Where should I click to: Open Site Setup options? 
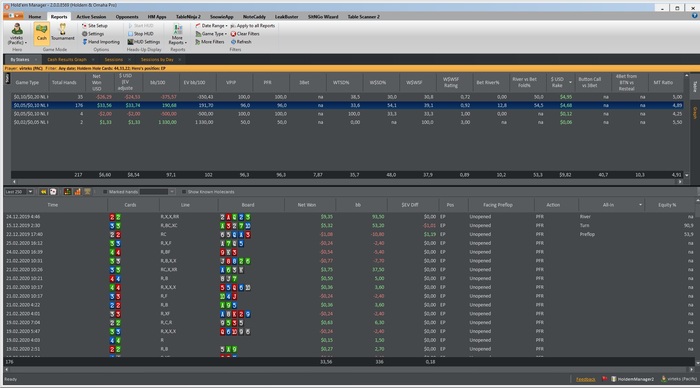pyautogui.click(x=95, y=26)
